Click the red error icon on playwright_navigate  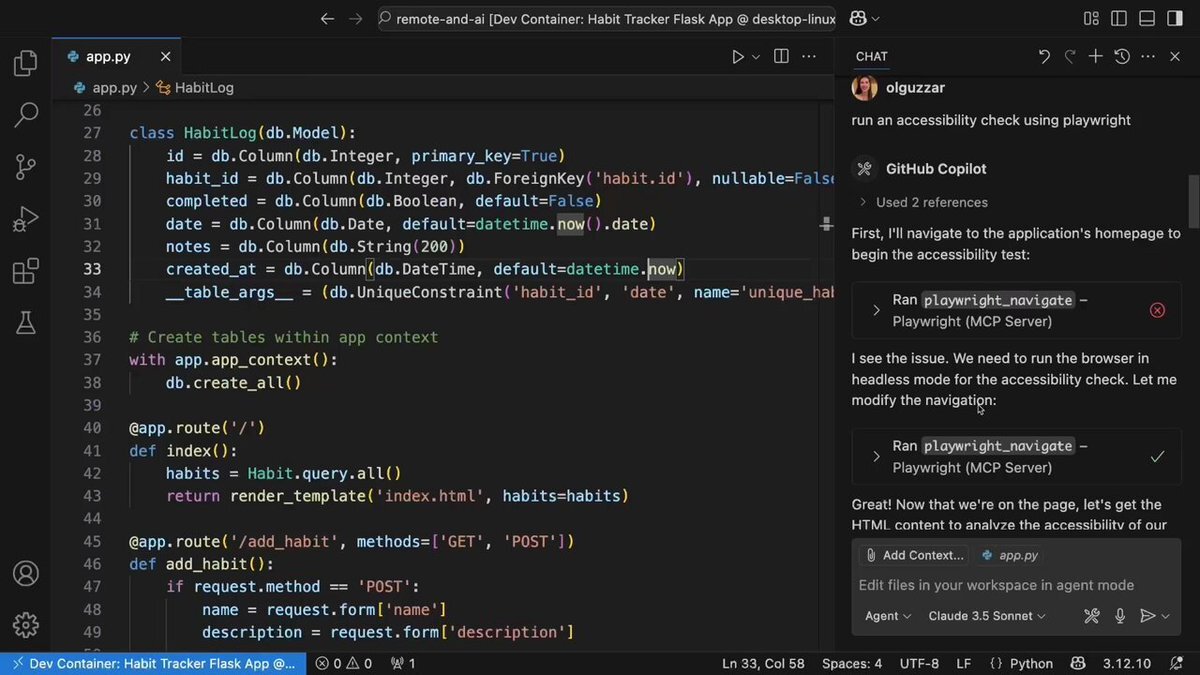point(1157,310)
